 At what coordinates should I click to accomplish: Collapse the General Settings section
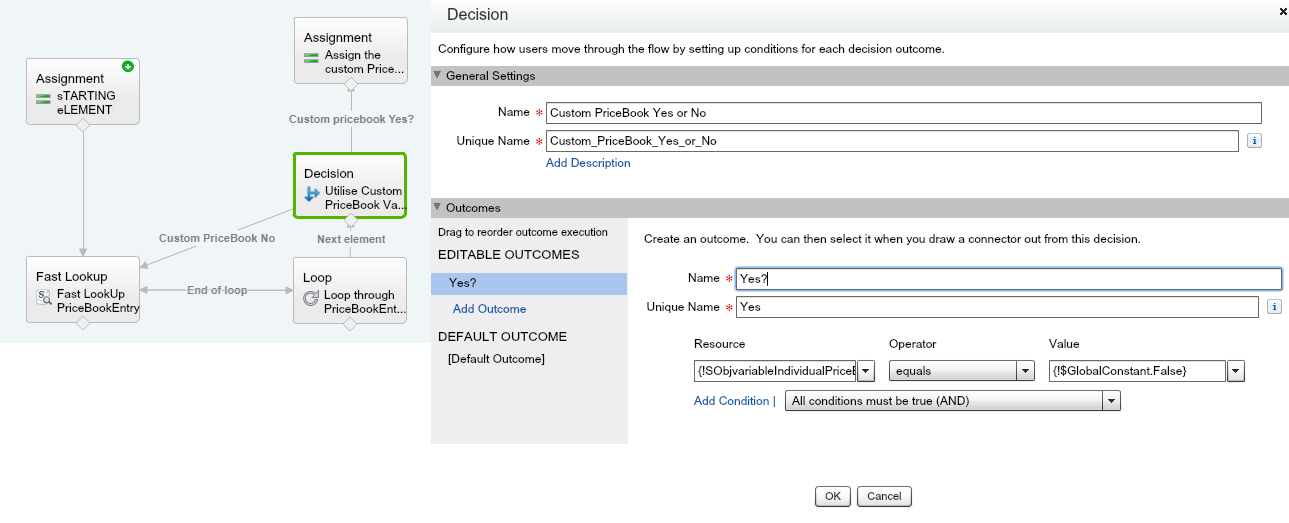click(437, 76)
